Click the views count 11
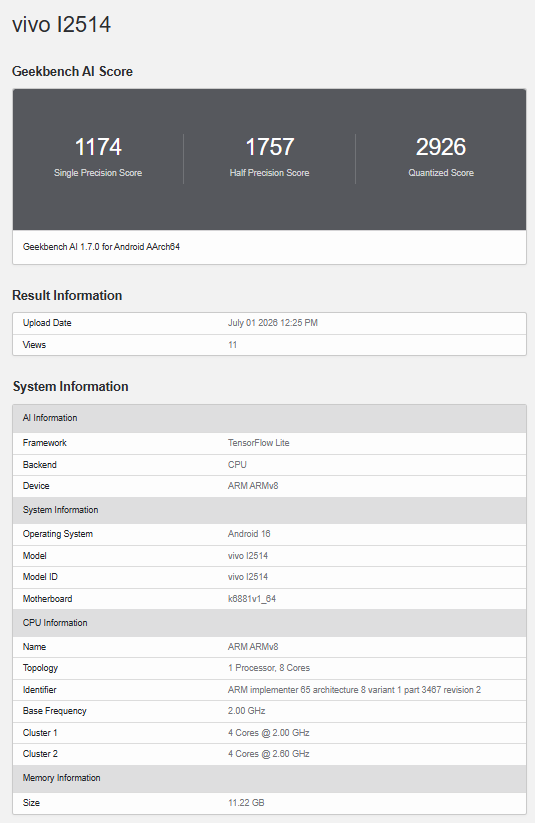The height and width of the screenshot is (823, 535). [233, 345]
